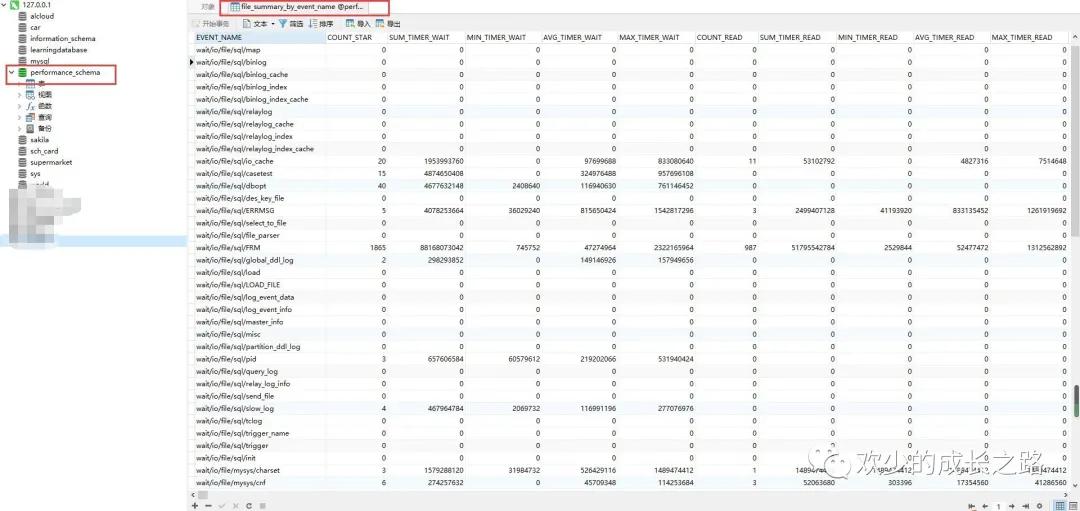
Task: Click the delete record minus icon
Action: pos(208,506)
